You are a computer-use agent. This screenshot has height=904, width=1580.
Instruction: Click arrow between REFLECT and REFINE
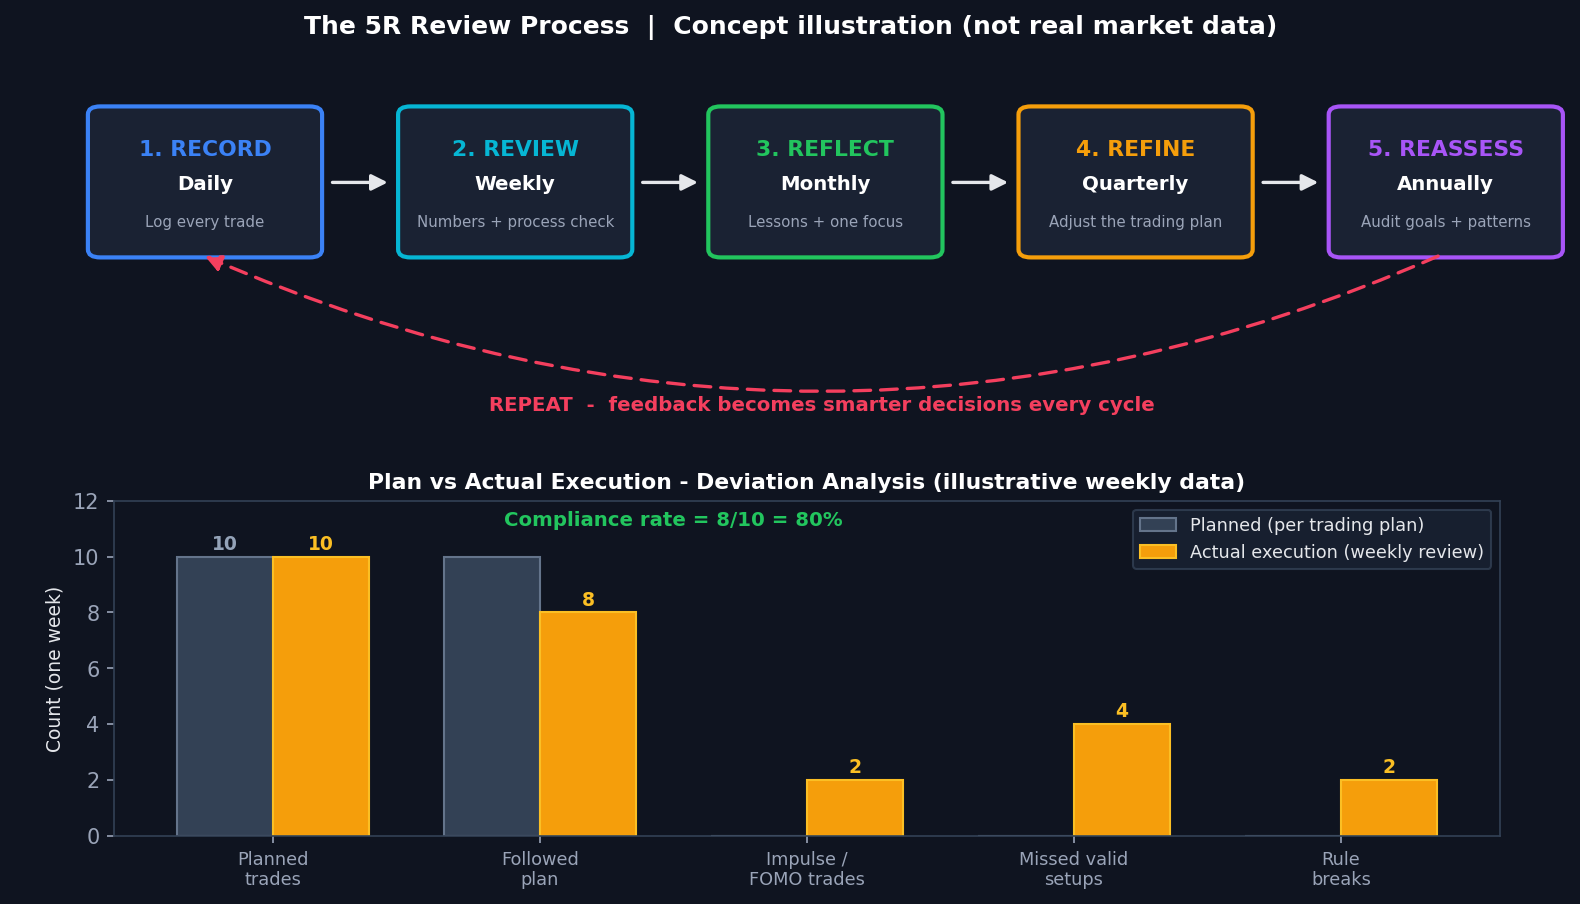pyautogui.click(x=979, y=182)
